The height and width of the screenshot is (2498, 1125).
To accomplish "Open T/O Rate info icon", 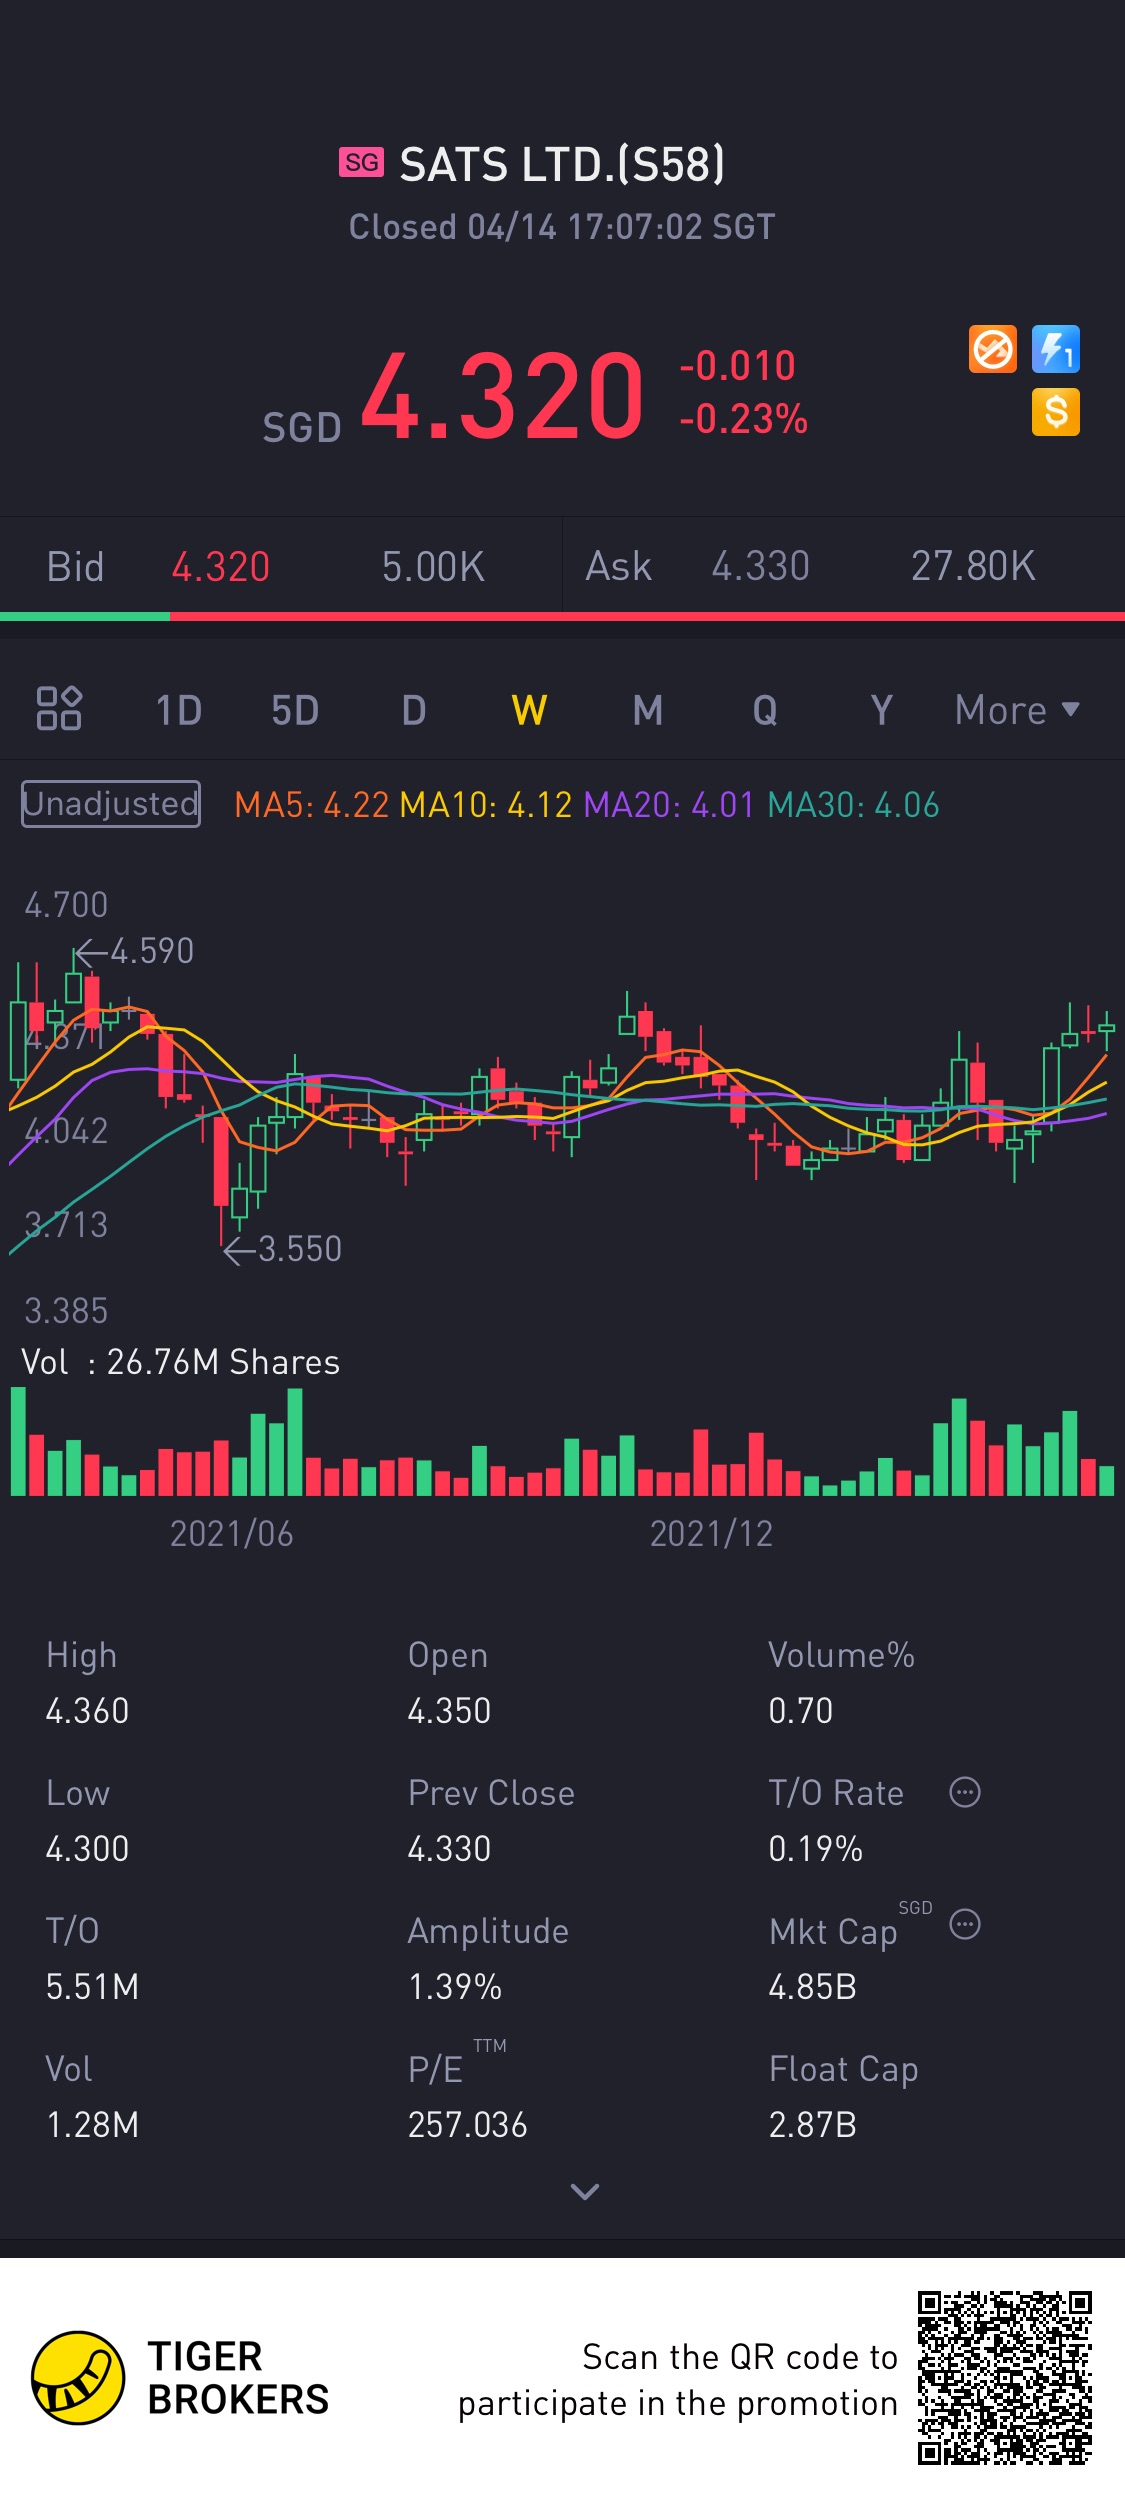I will 965,1792.
